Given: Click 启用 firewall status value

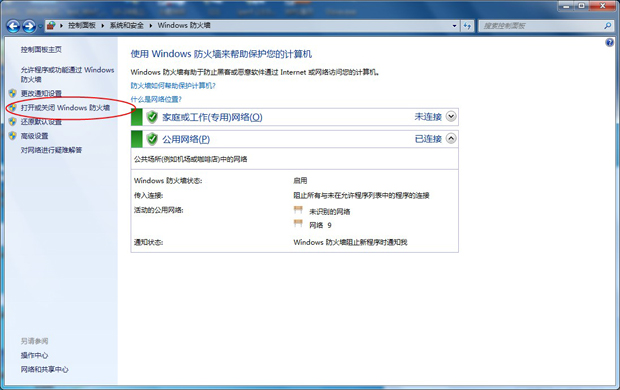Looking at the screenshot, I should pos(300,181).
